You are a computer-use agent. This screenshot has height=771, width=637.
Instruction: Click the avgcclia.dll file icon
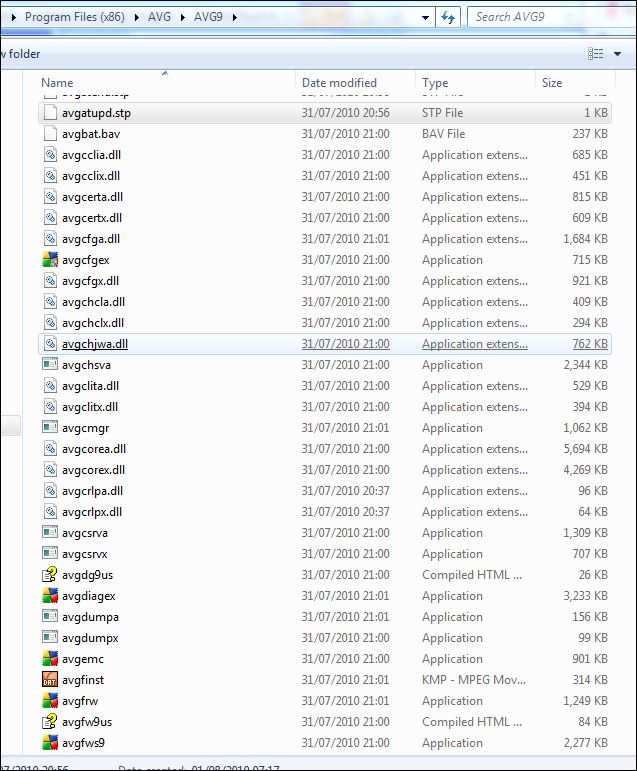click(x=50, y=155)
